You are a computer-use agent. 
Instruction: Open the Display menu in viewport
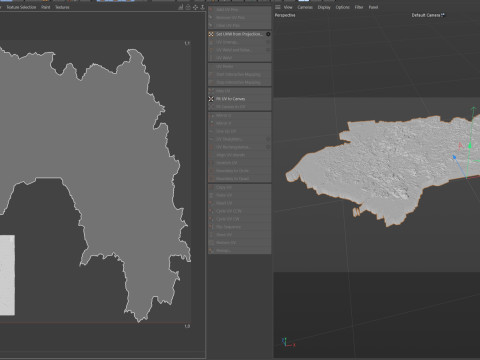[324, 7]
